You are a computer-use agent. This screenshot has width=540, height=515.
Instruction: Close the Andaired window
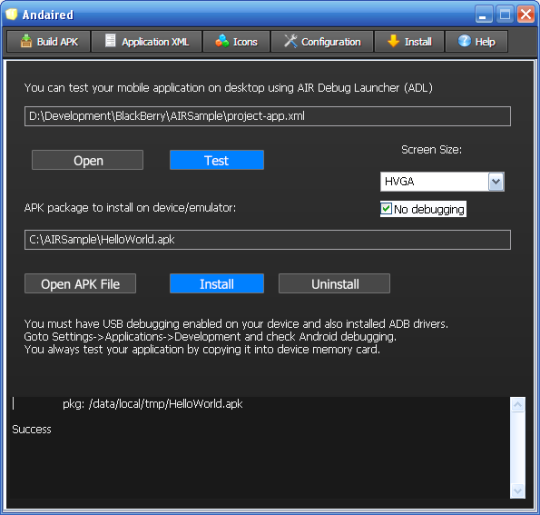[526, 15]
